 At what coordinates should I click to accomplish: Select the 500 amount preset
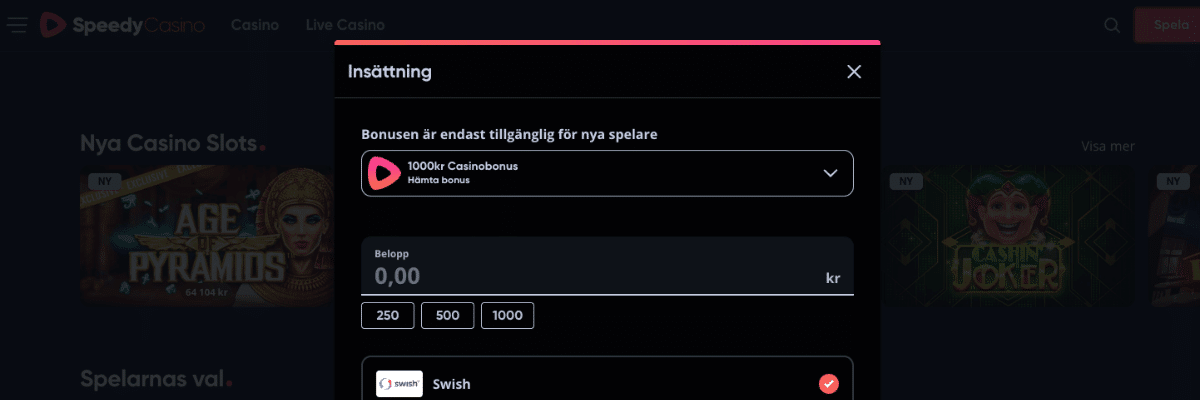(x=448, y=315)
